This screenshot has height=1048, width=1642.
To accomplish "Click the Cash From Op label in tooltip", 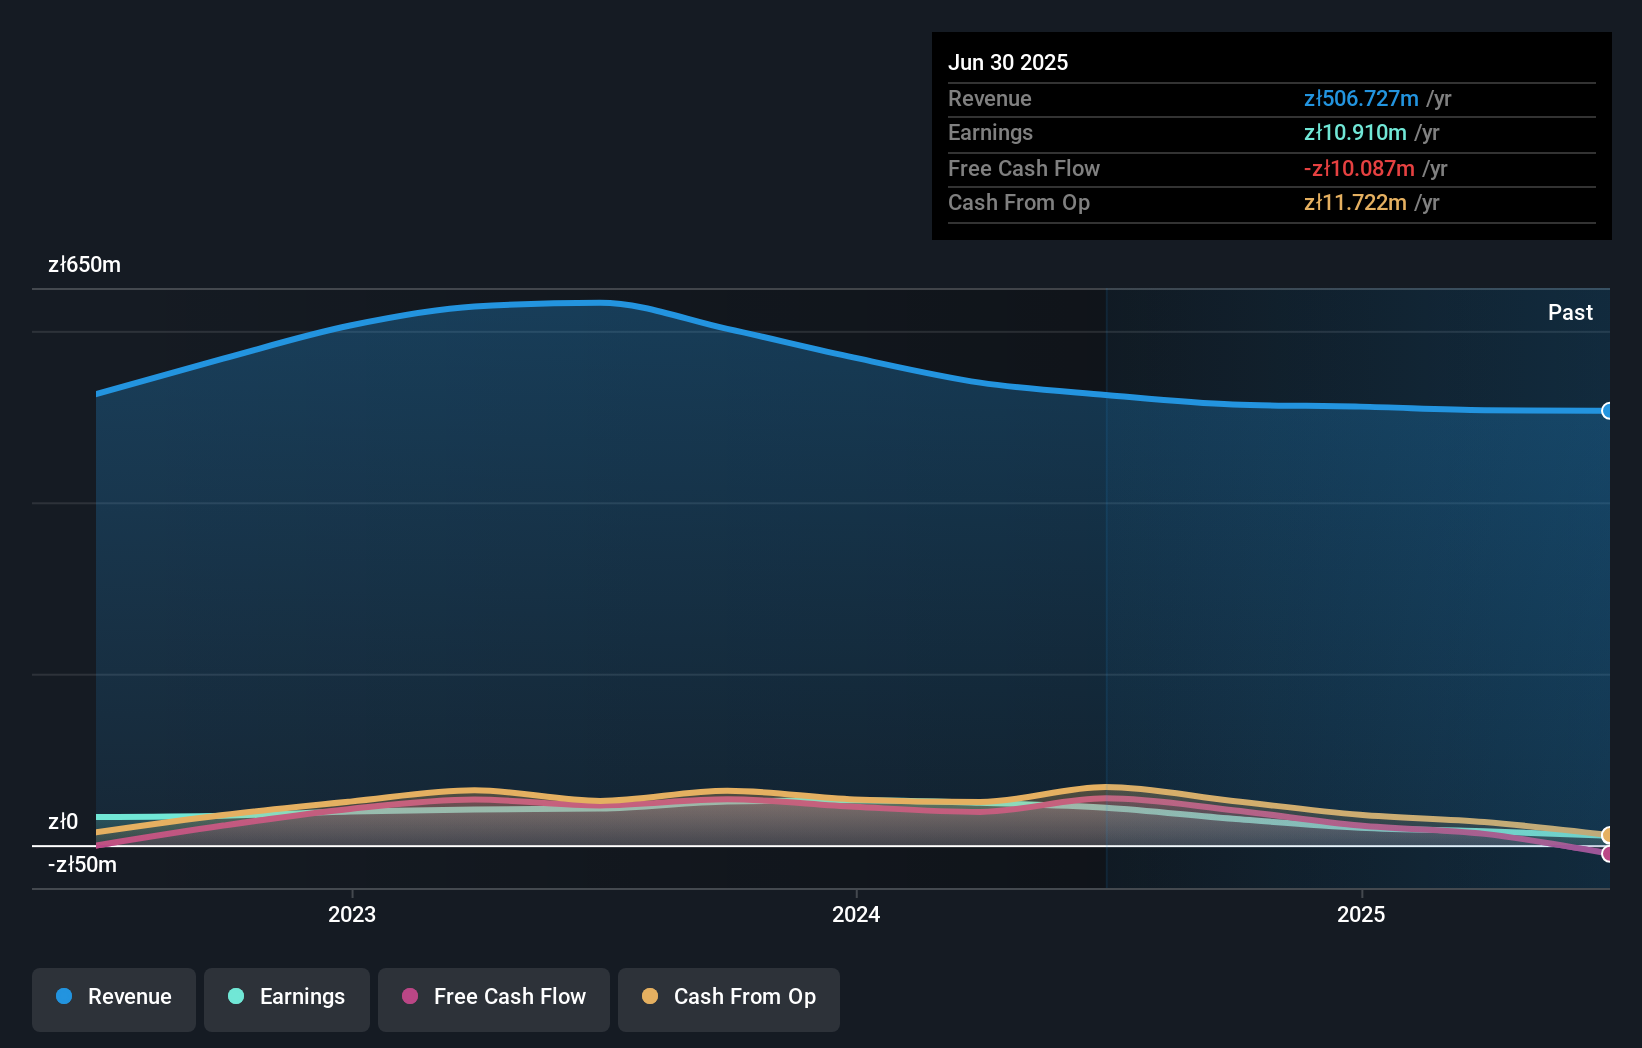I will point(1019,203).
